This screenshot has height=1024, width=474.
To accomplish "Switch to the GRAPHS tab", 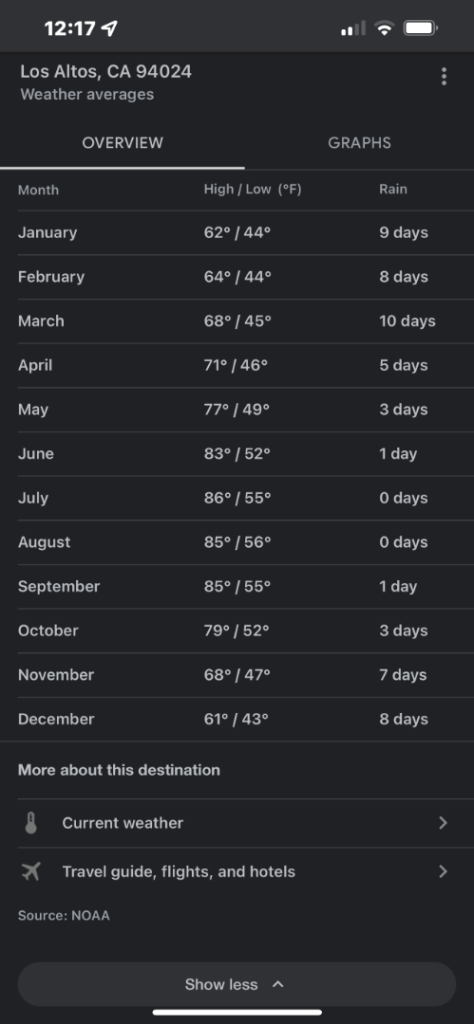I will (x=359, y=143).
